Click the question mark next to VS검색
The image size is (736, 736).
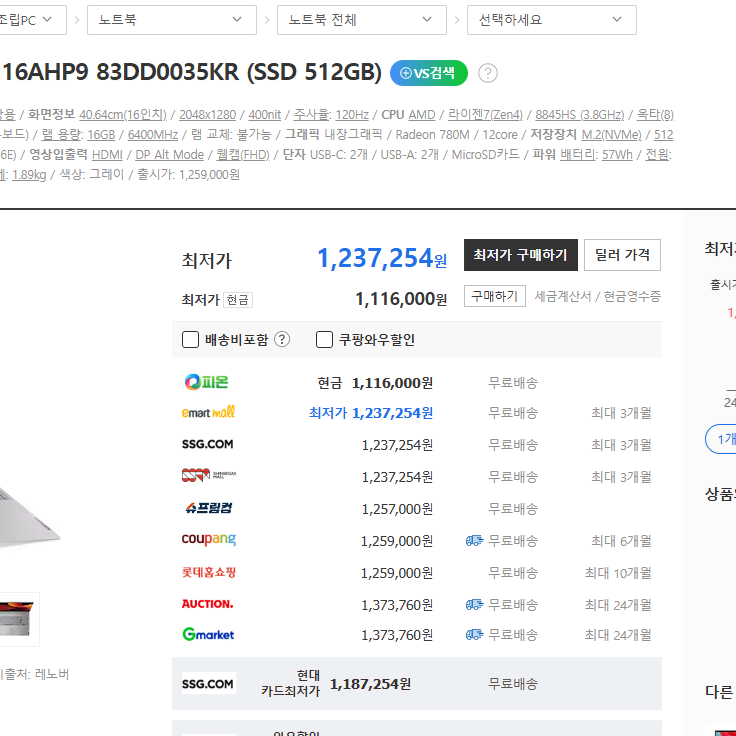[x=488, y=73]
